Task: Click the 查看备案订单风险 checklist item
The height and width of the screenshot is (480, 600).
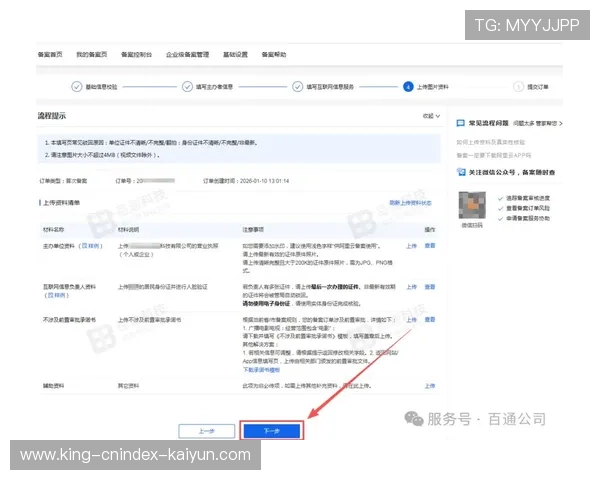Action: (528, 208)
